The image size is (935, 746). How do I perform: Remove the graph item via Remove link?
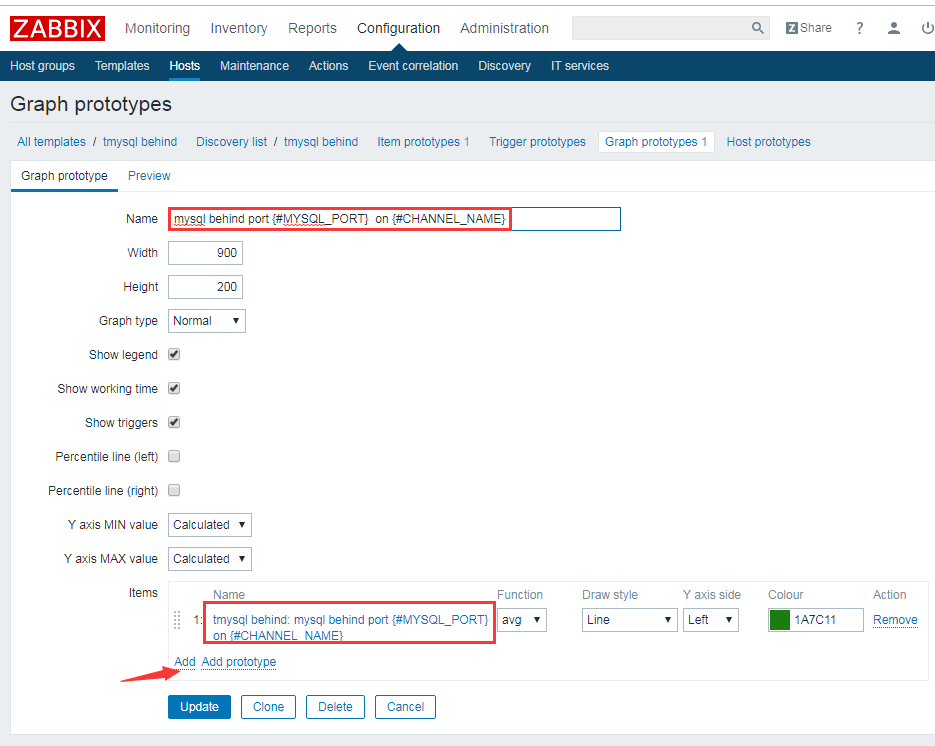click(x=895, y=620)
